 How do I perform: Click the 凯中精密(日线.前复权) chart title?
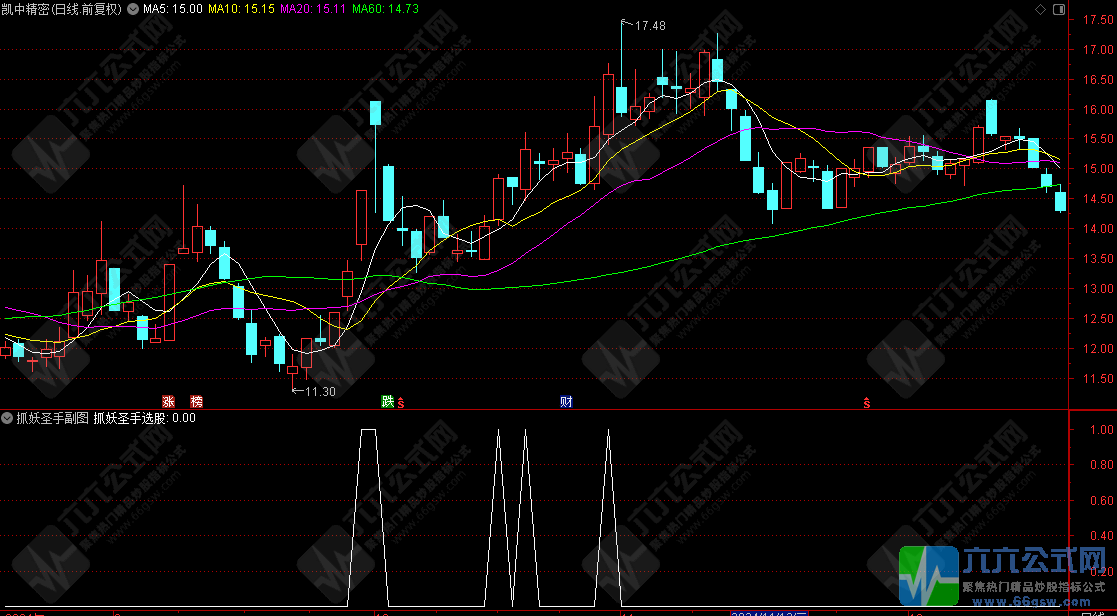61,9
